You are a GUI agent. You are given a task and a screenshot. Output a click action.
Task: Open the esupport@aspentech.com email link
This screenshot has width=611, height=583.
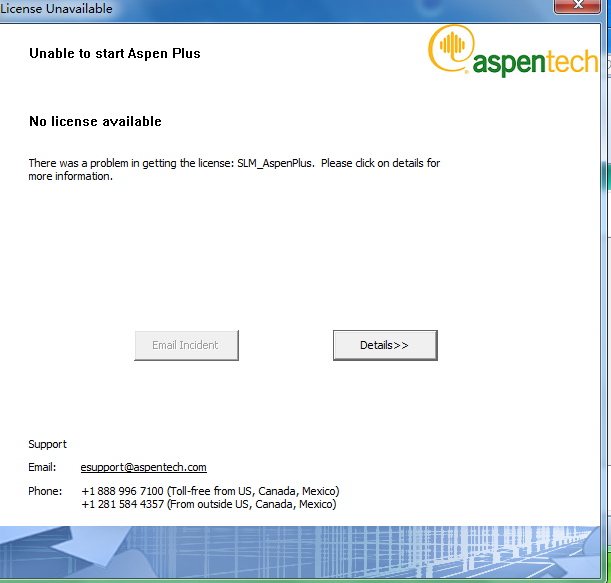tap(143, 467)
